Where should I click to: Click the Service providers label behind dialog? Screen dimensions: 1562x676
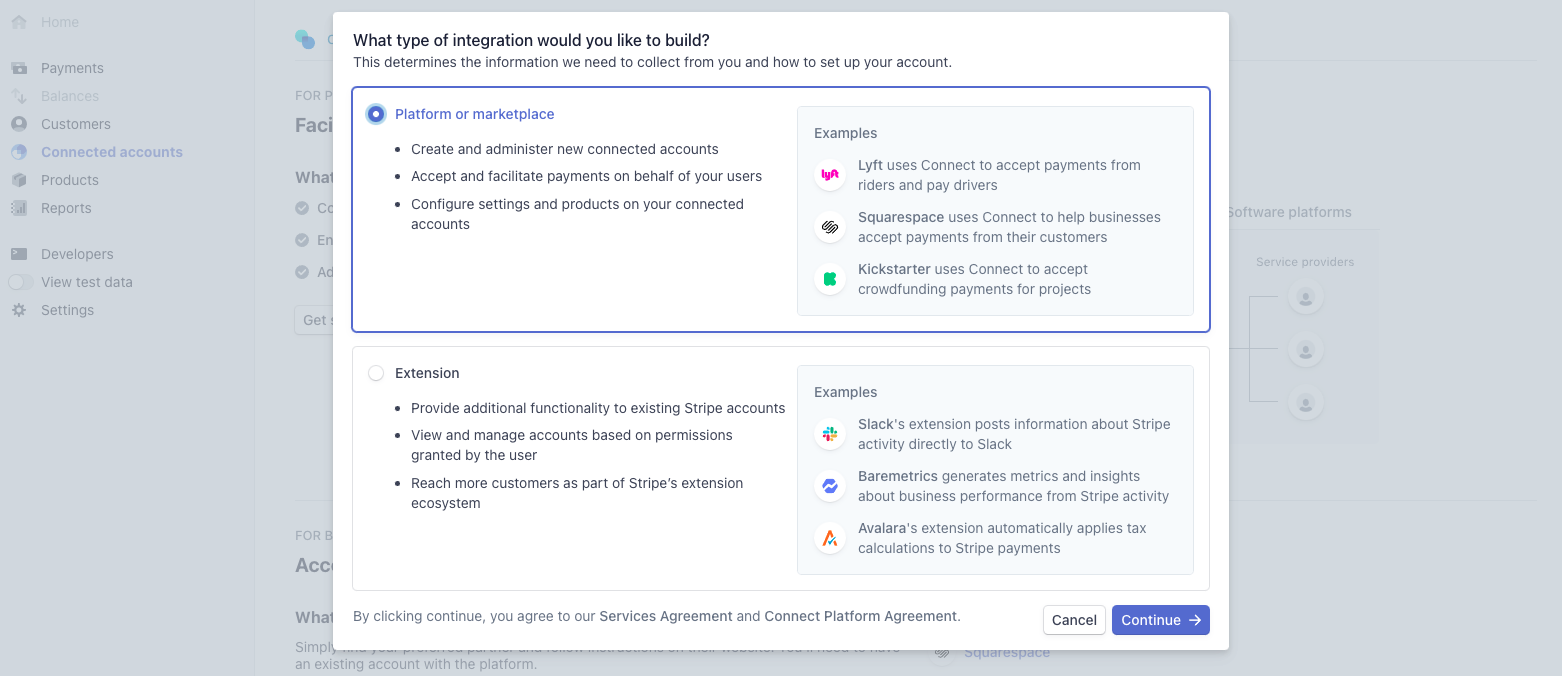click(x=1305, y=262)
